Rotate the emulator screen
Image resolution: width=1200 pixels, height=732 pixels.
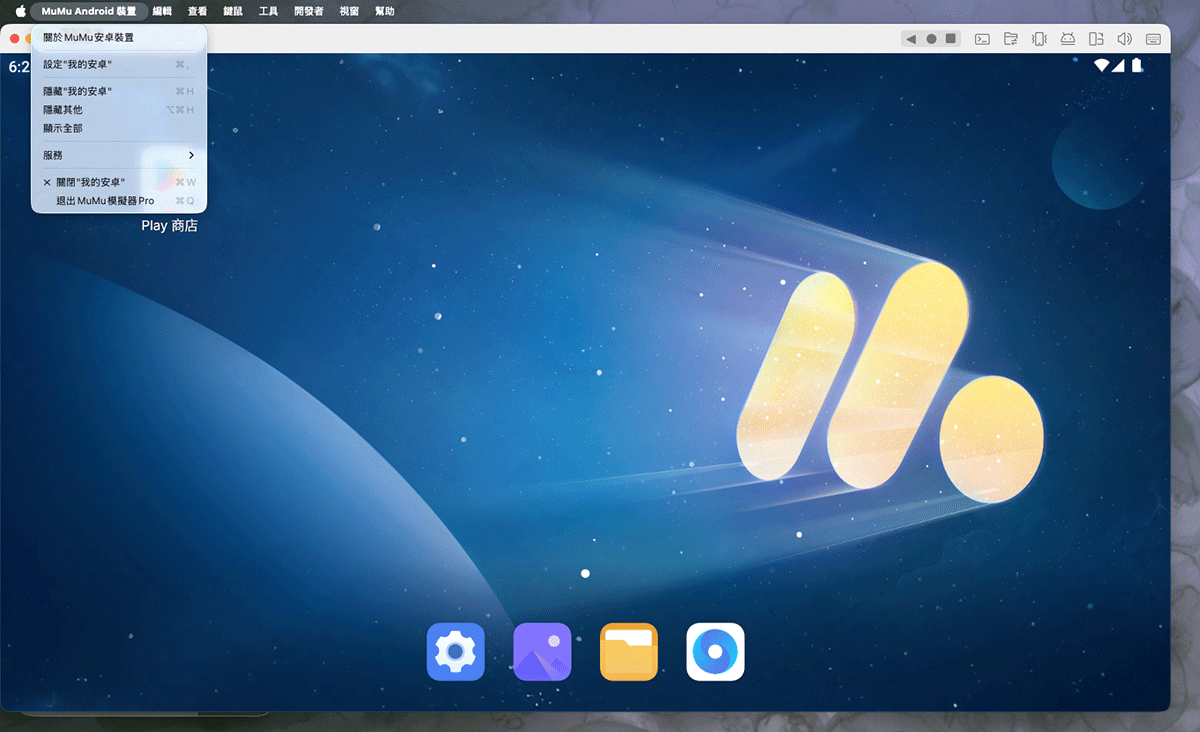(1096, 39)
